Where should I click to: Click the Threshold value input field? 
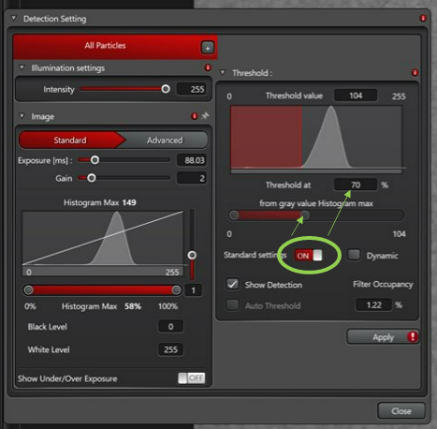click(x=356, y=96)
